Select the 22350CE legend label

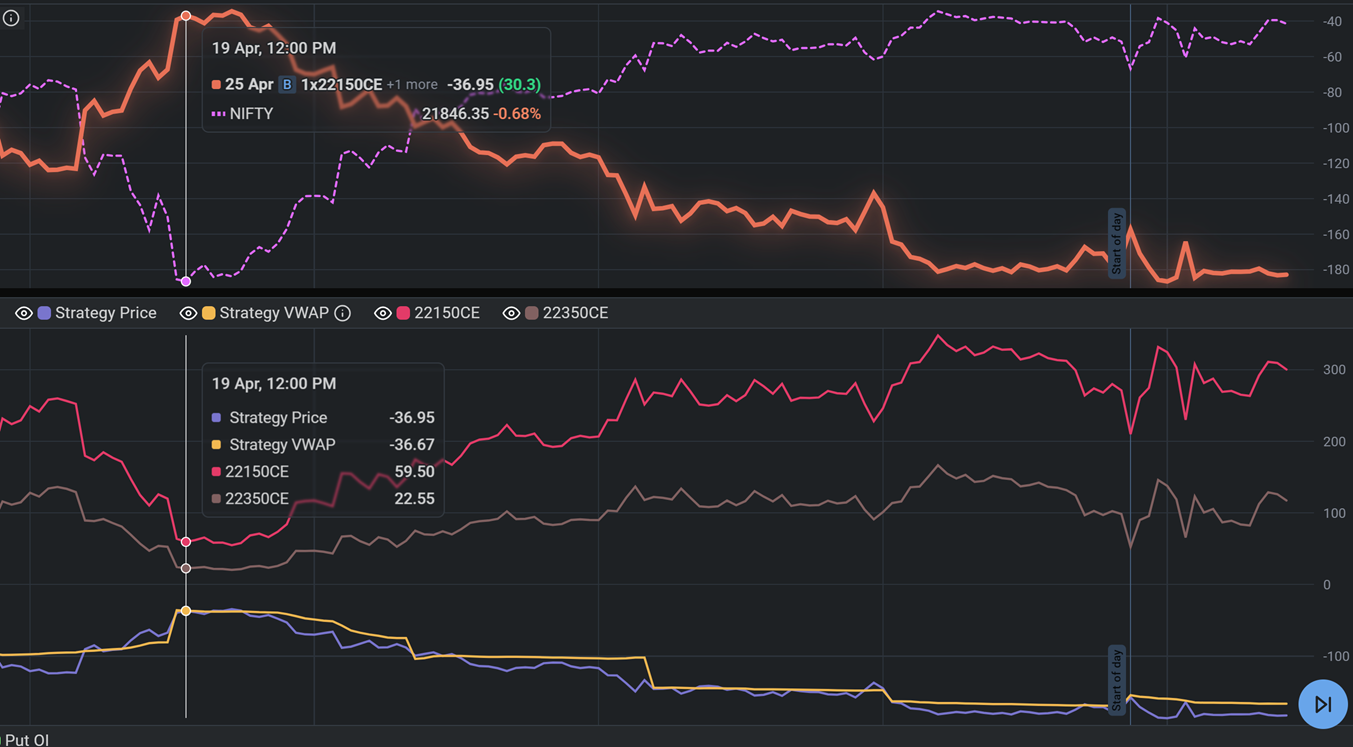(x=575, y=313)
